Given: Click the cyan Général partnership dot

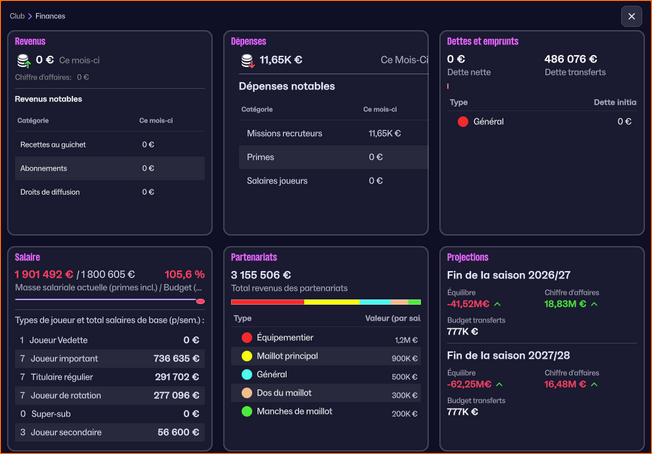Looking at the screenshot, I should point(246,375).
